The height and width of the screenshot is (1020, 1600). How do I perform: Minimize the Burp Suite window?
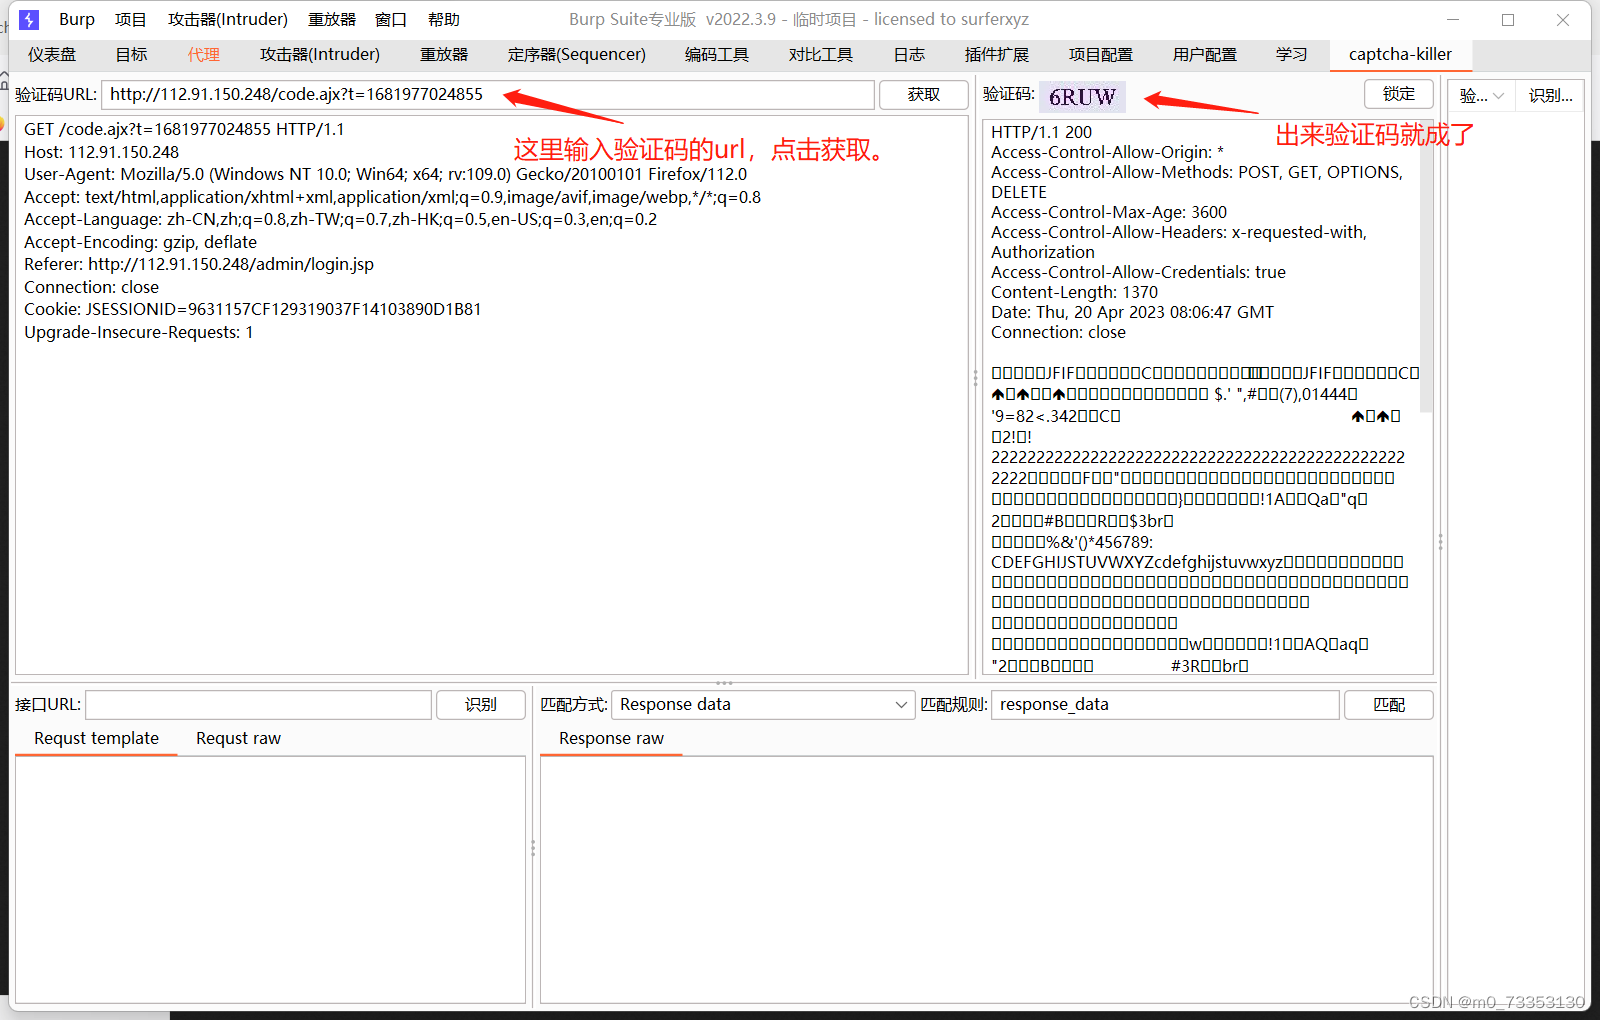coord(1453,19)
